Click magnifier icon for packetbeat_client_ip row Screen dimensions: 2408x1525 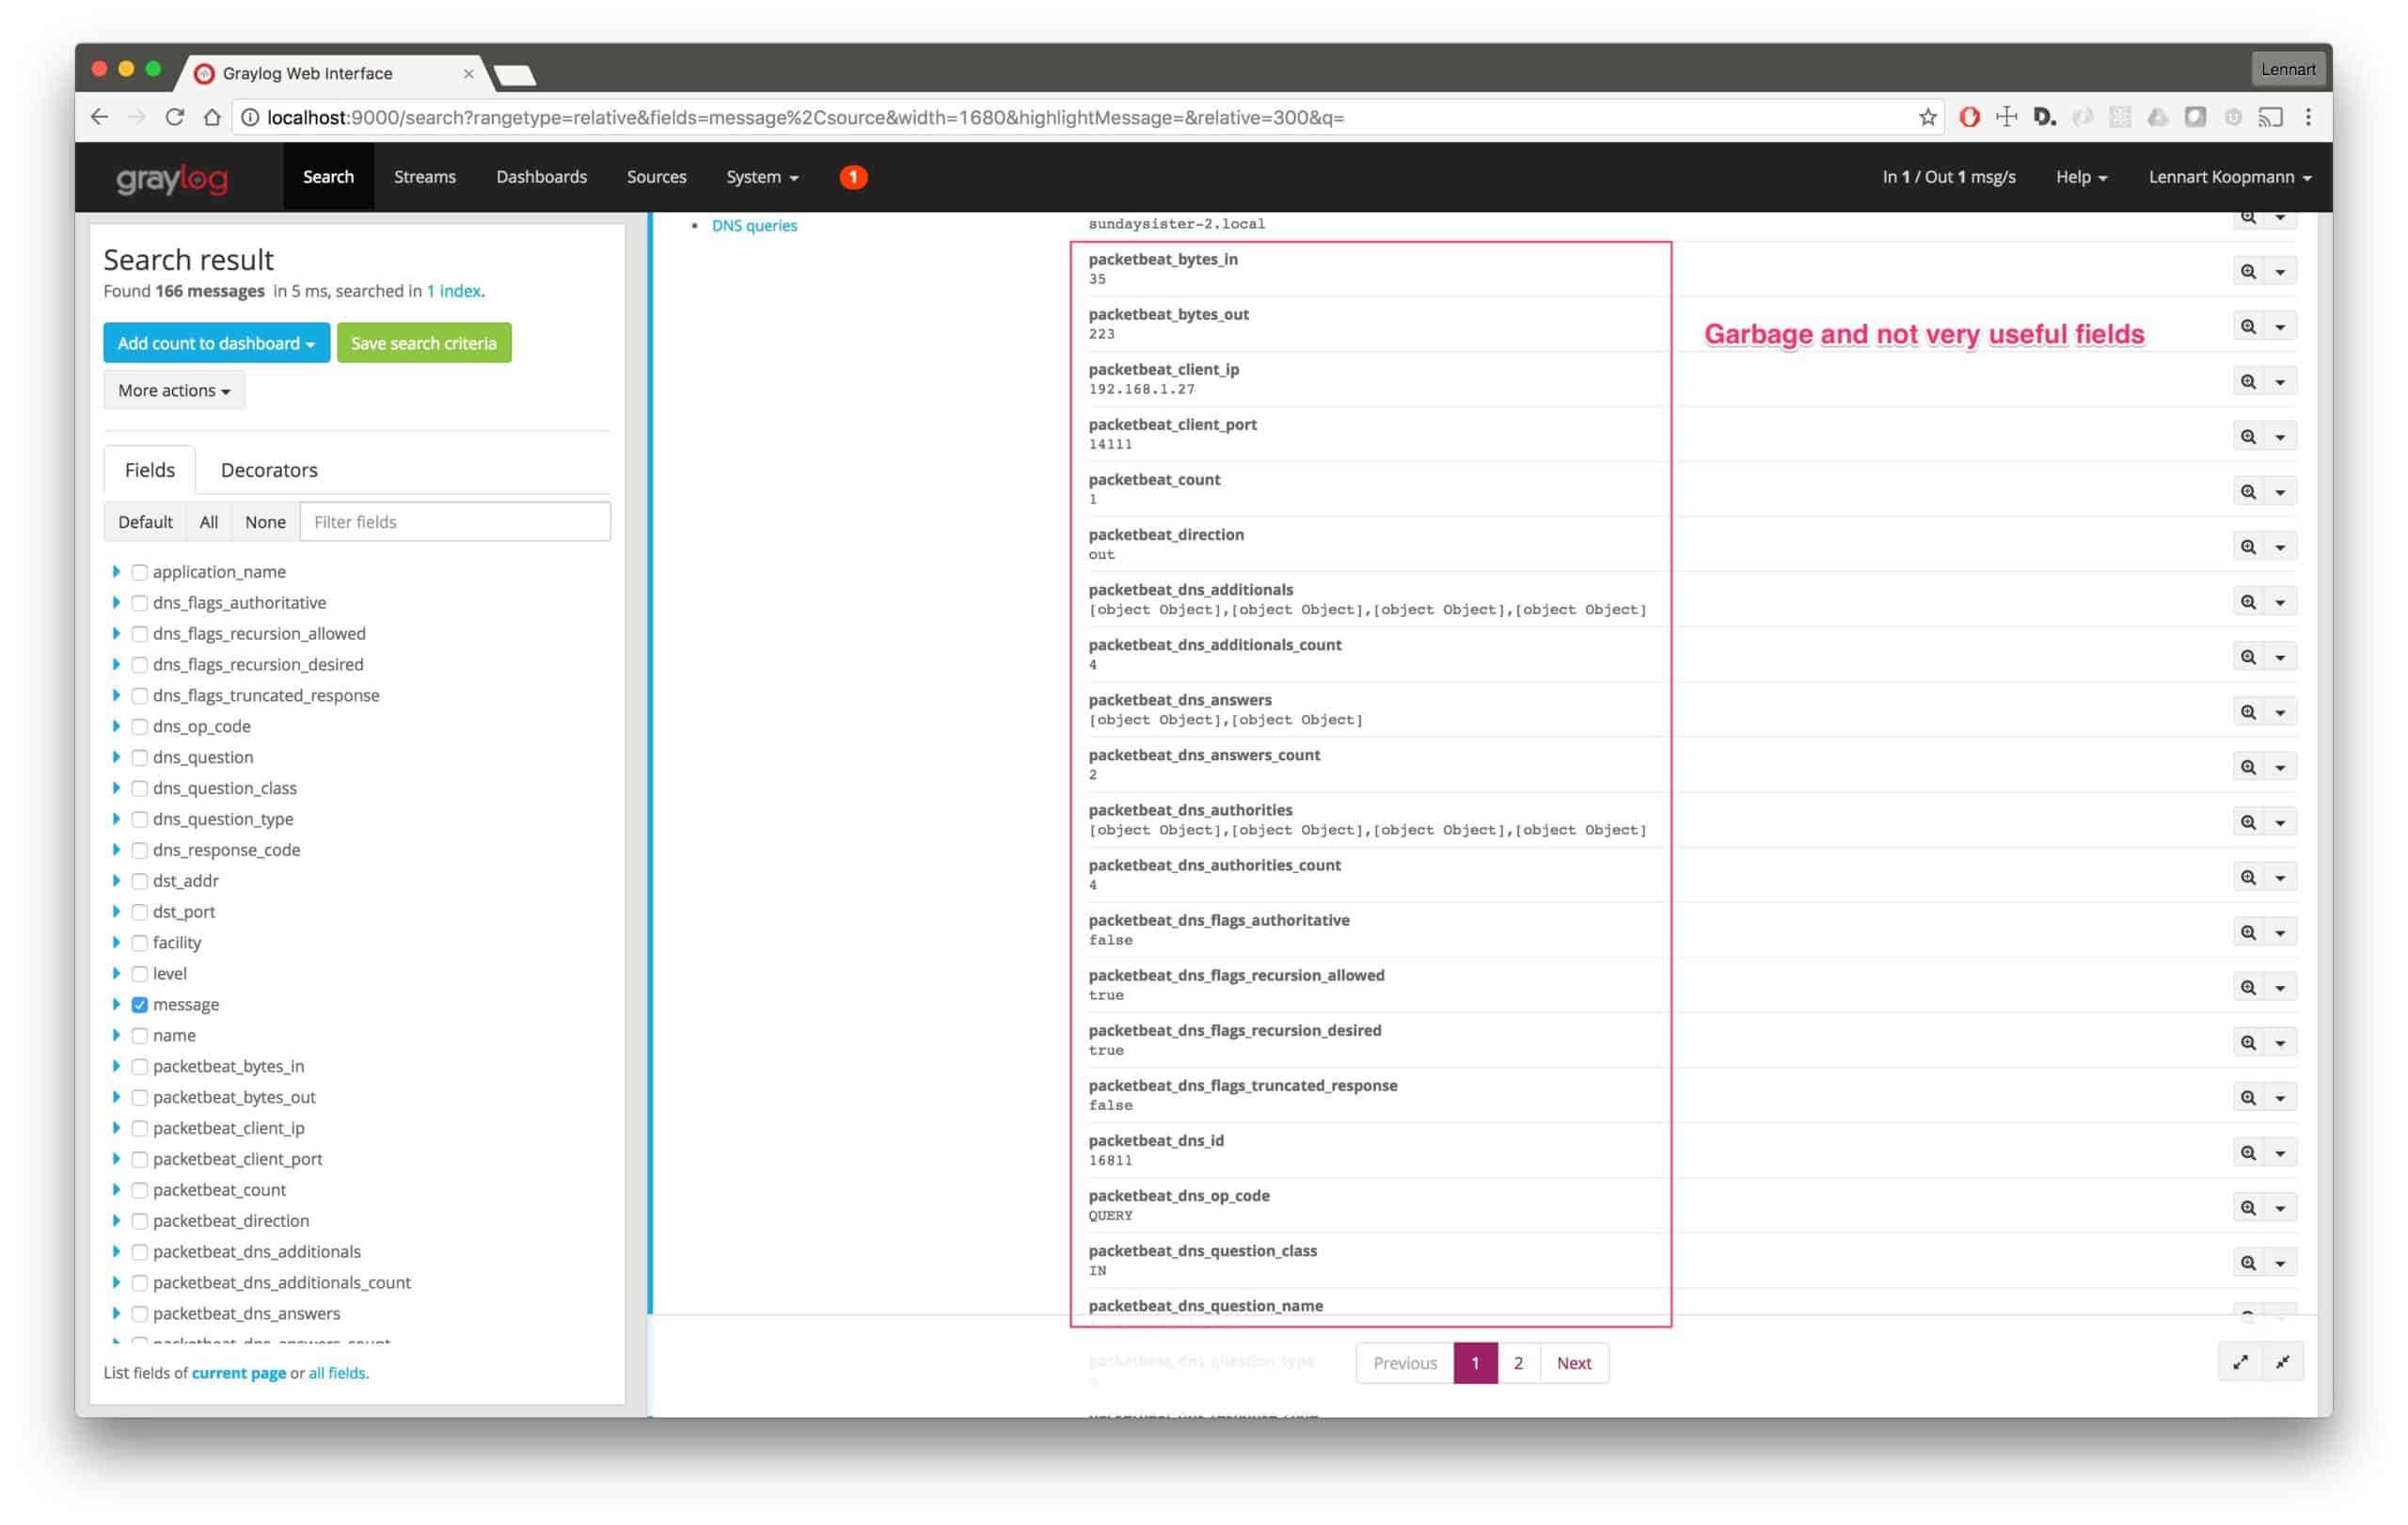tap(2247, 381)
